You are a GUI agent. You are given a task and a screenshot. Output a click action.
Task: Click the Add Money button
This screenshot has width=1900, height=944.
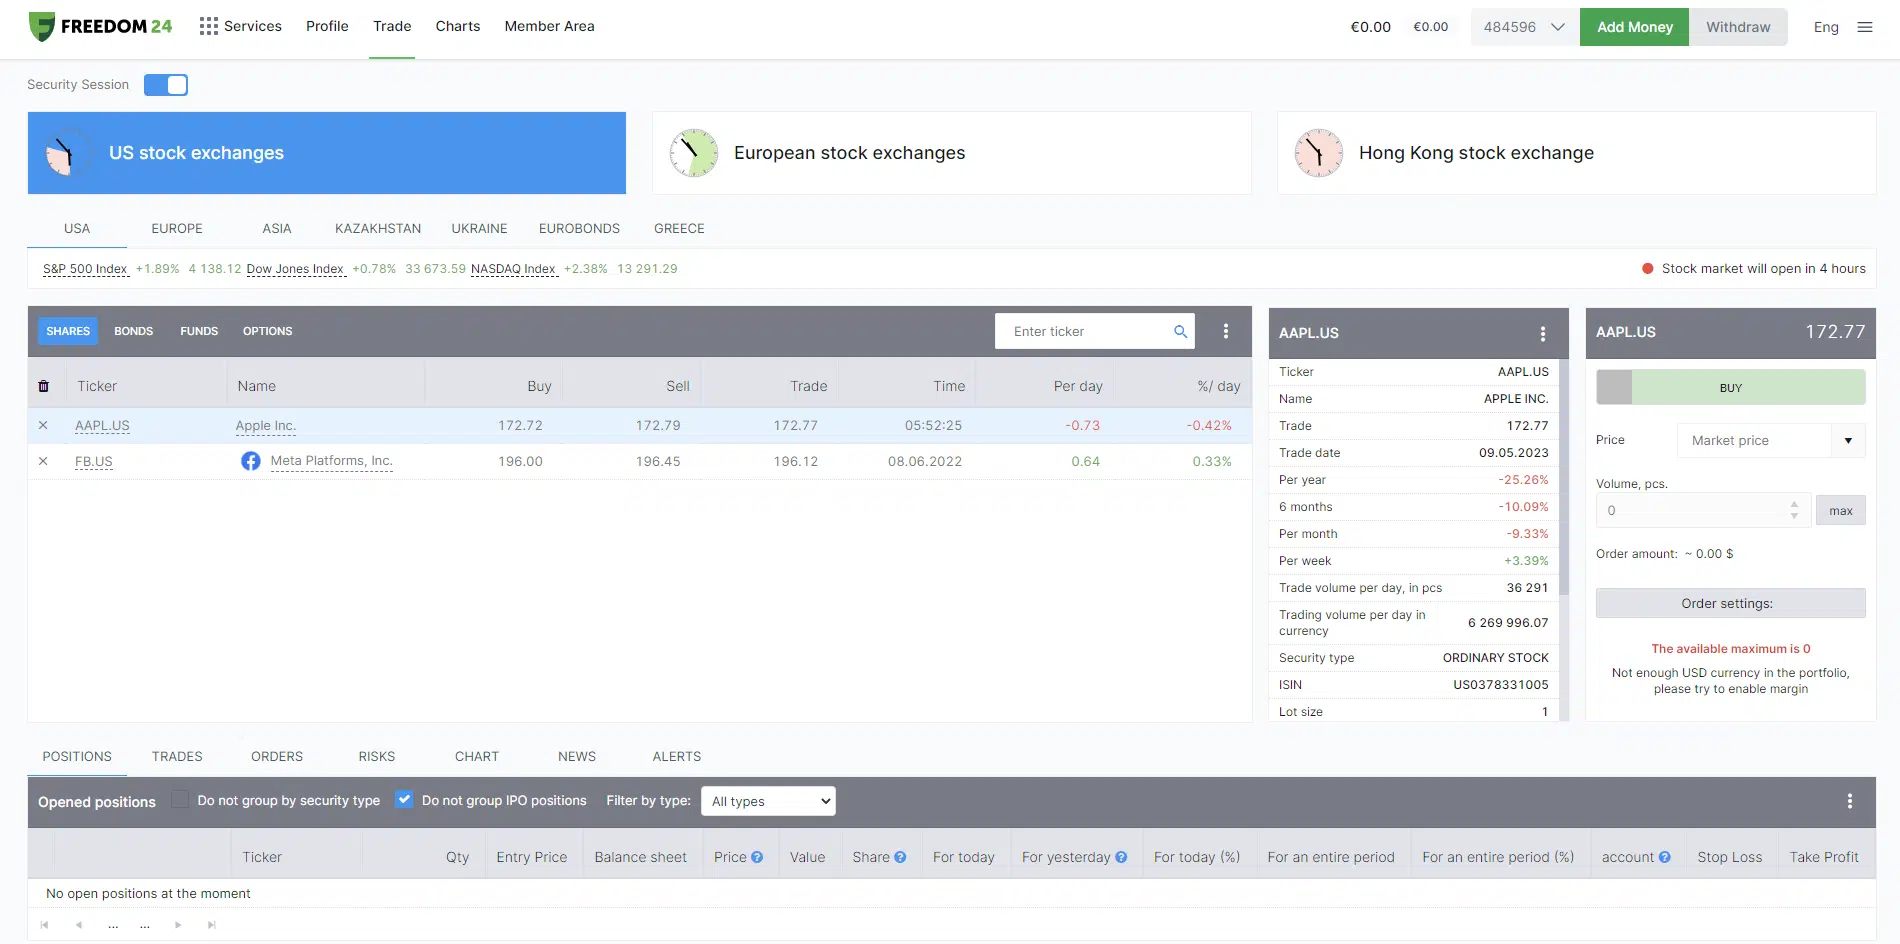[1635, 27]
